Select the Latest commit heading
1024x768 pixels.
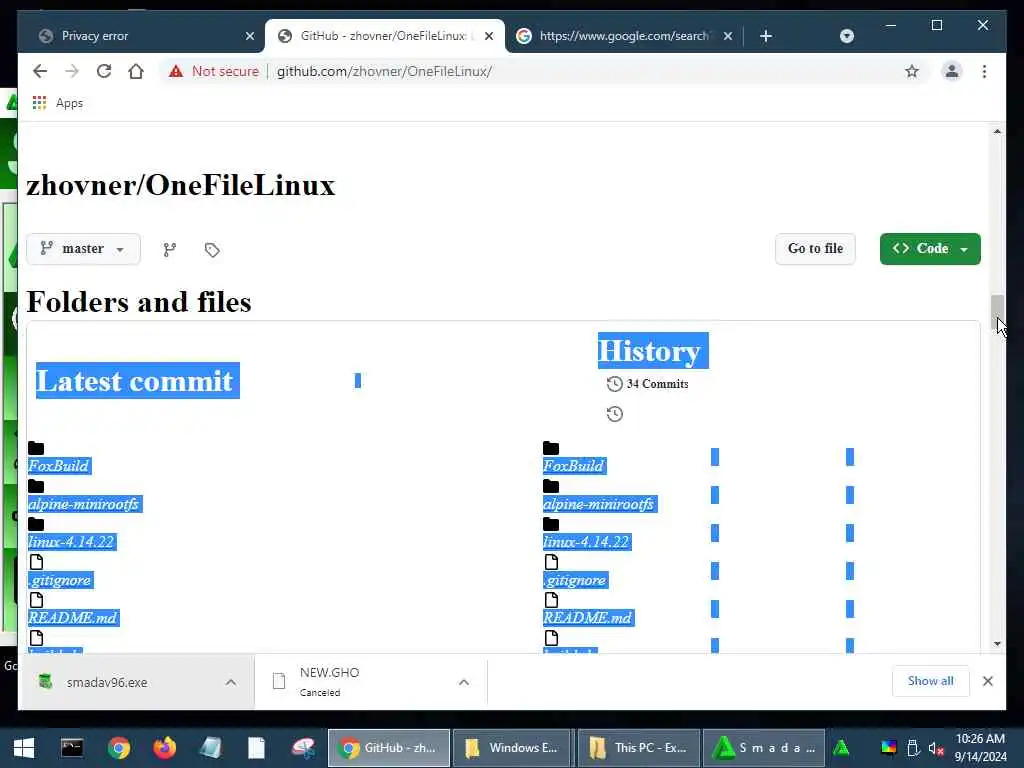137,381
